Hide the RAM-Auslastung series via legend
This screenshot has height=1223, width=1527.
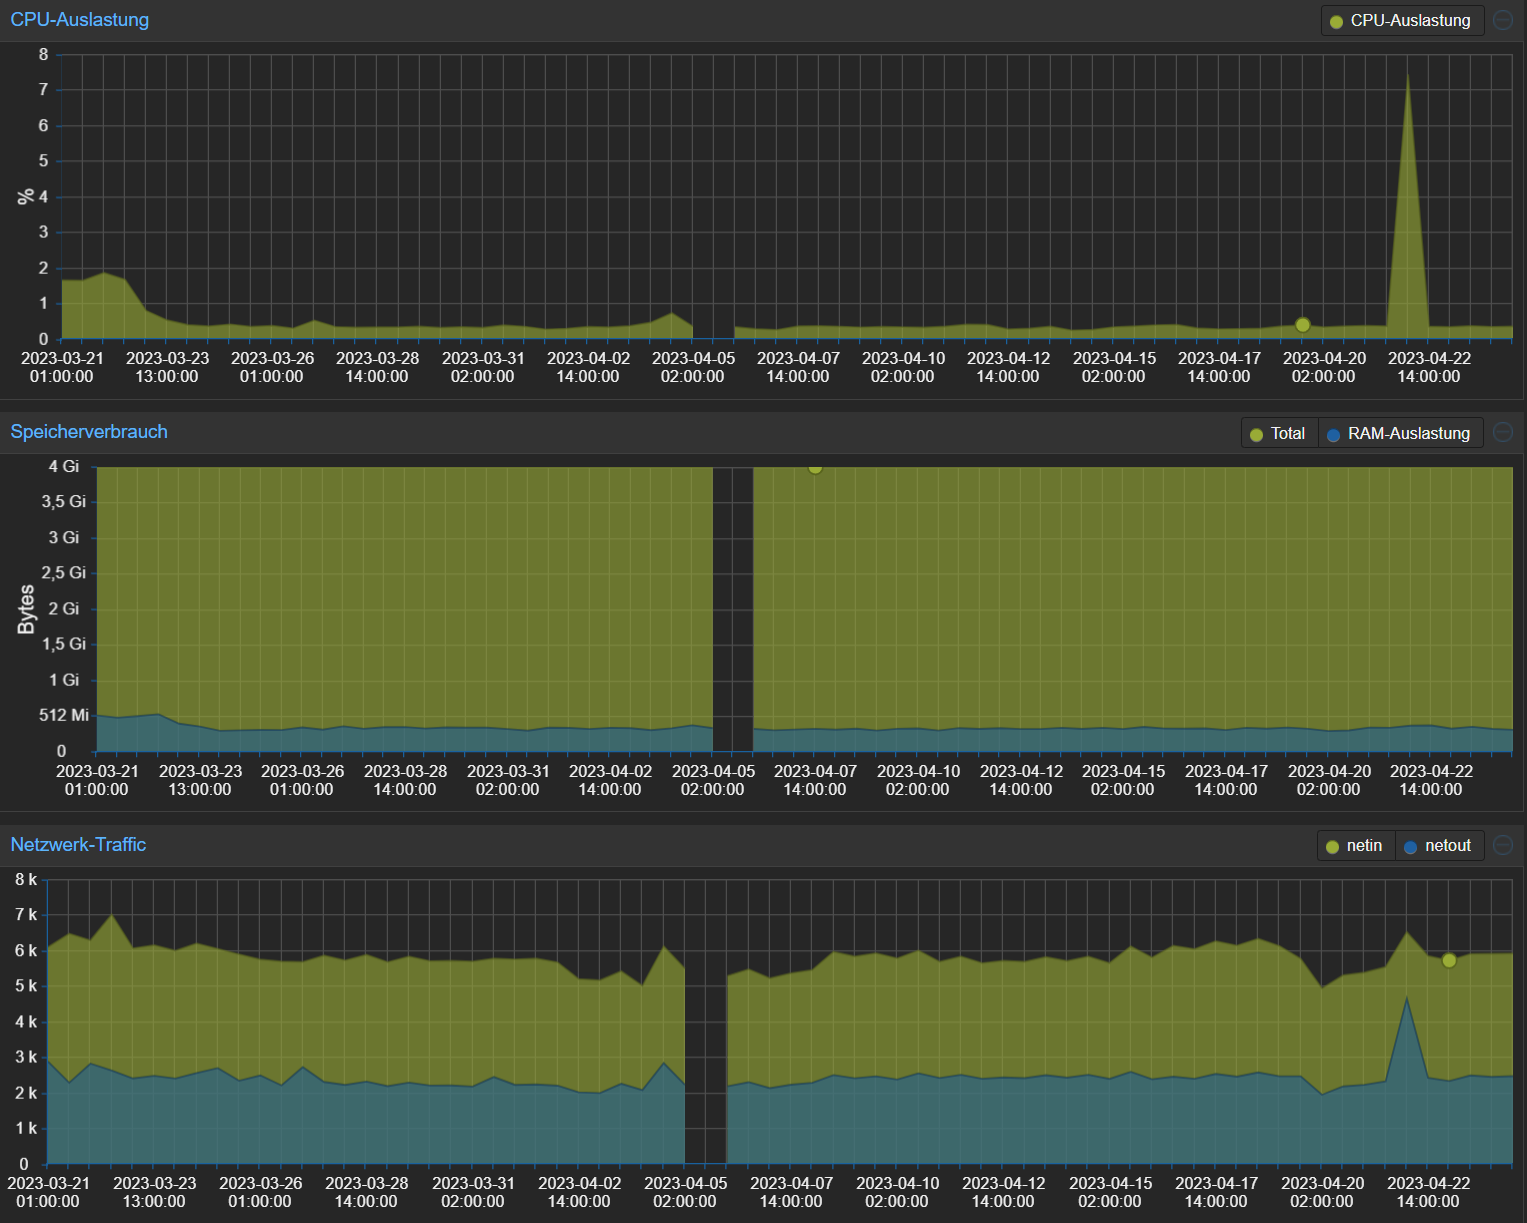coord(1400,434)
